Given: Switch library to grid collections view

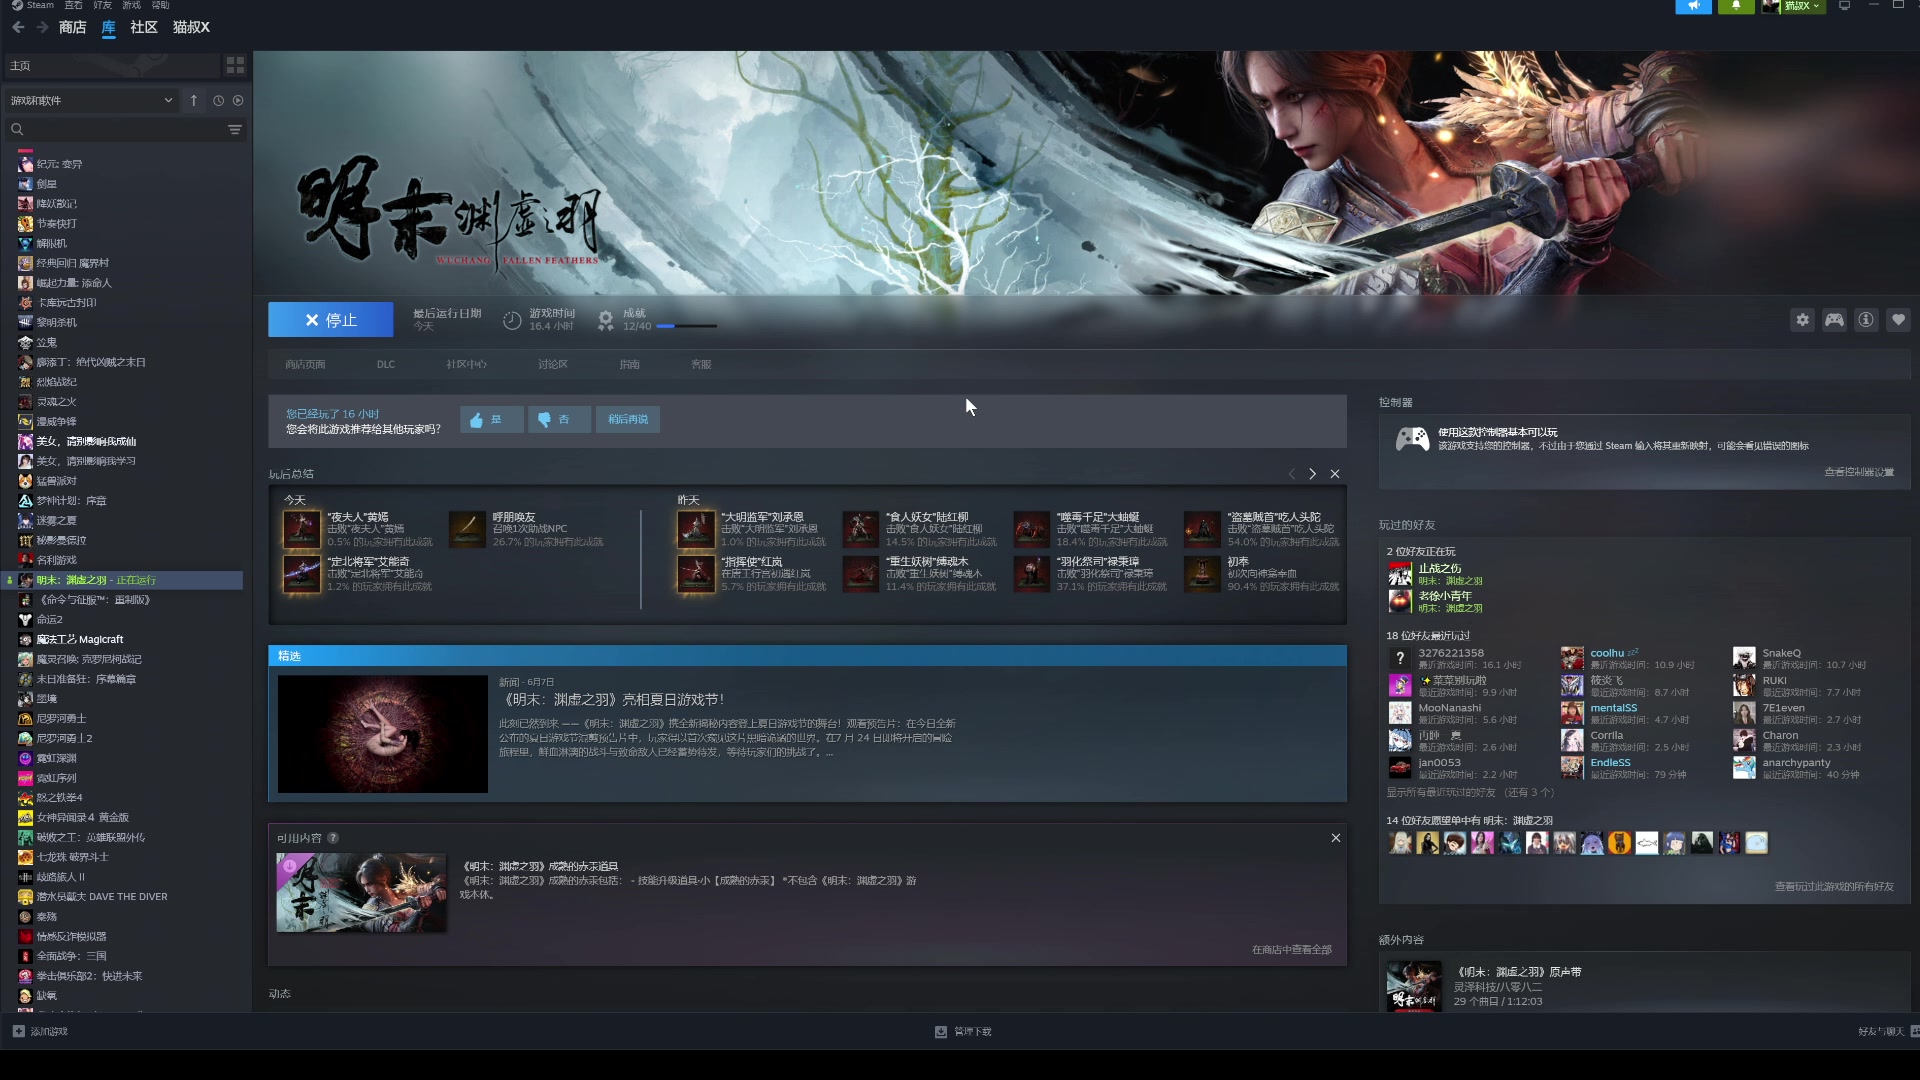Looking at the screenshot, I should pos(235,65).
